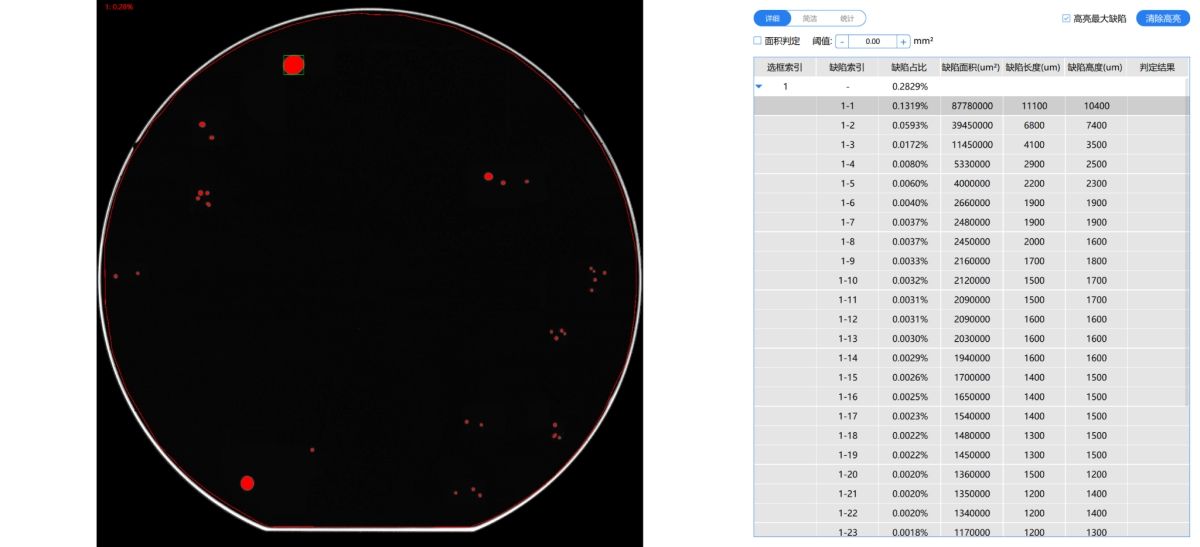This screenshot has height=547, width=1200.
Task: Click the largest highlighted defect at top
Action: (293, 65)
